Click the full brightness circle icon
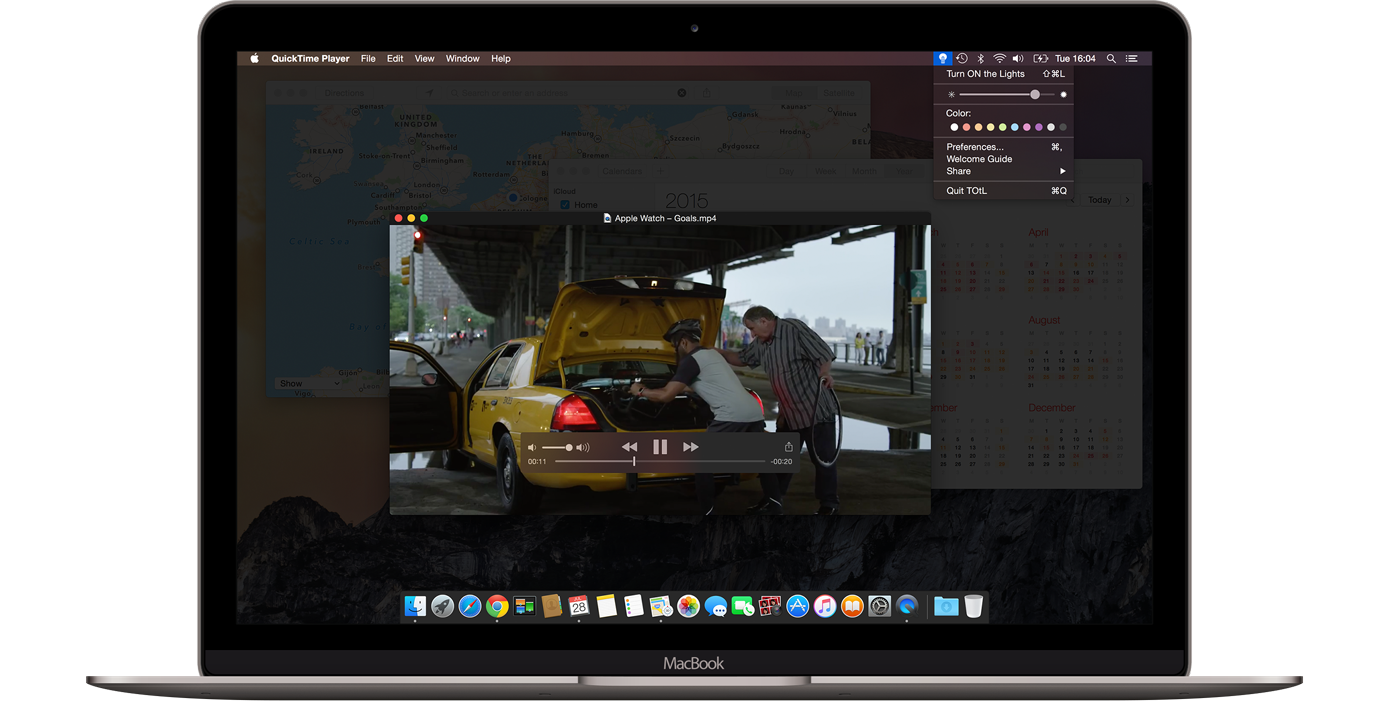Image resolution: width=1400 pixels, height=716 pixels. click(x=1063, y=94)
